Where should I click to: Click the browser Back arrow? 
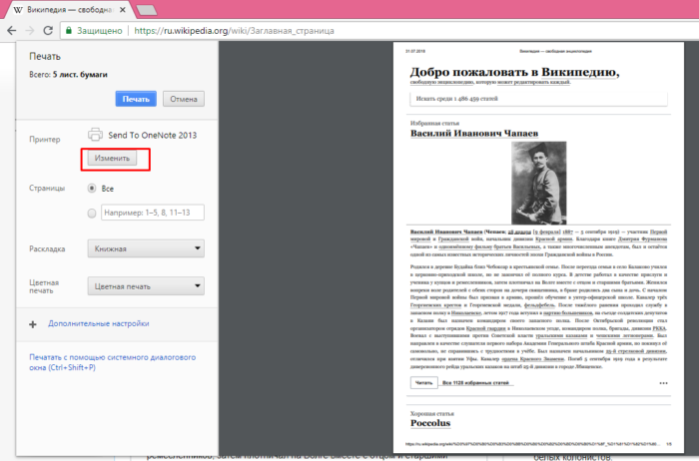[x=12, y=30]
